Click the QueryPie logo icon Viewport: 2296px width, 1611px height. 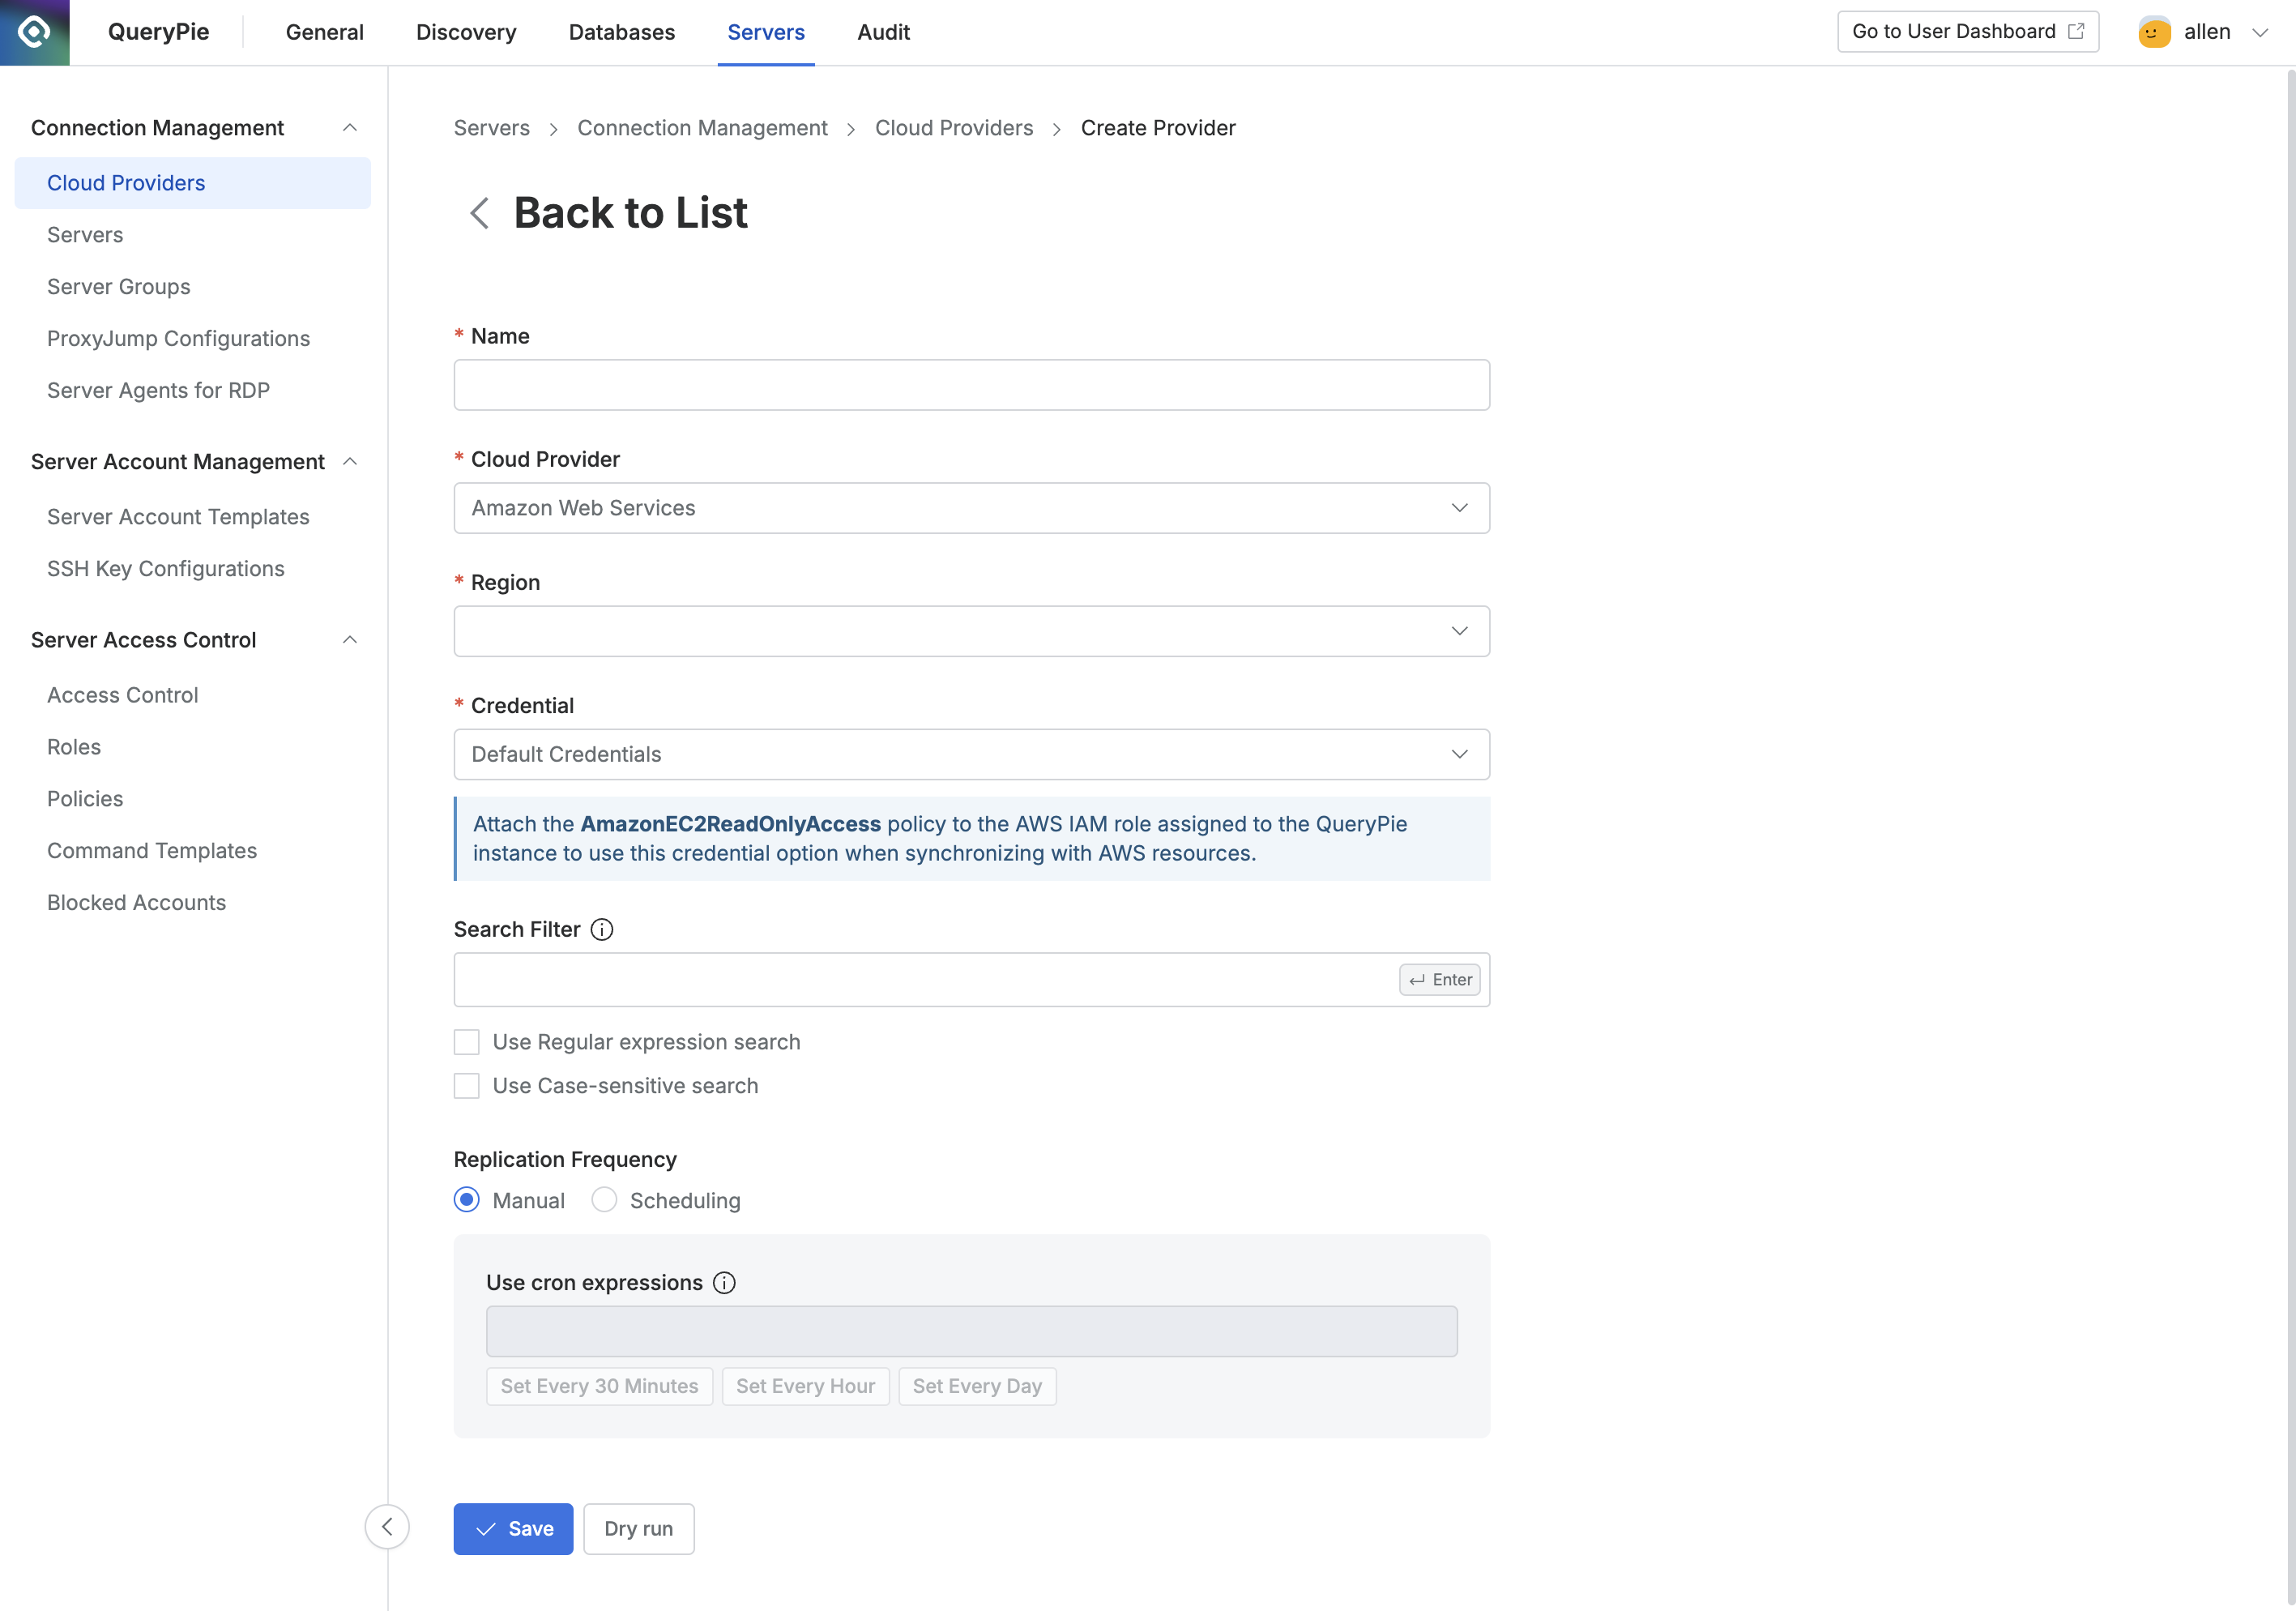tap(34, 32)
